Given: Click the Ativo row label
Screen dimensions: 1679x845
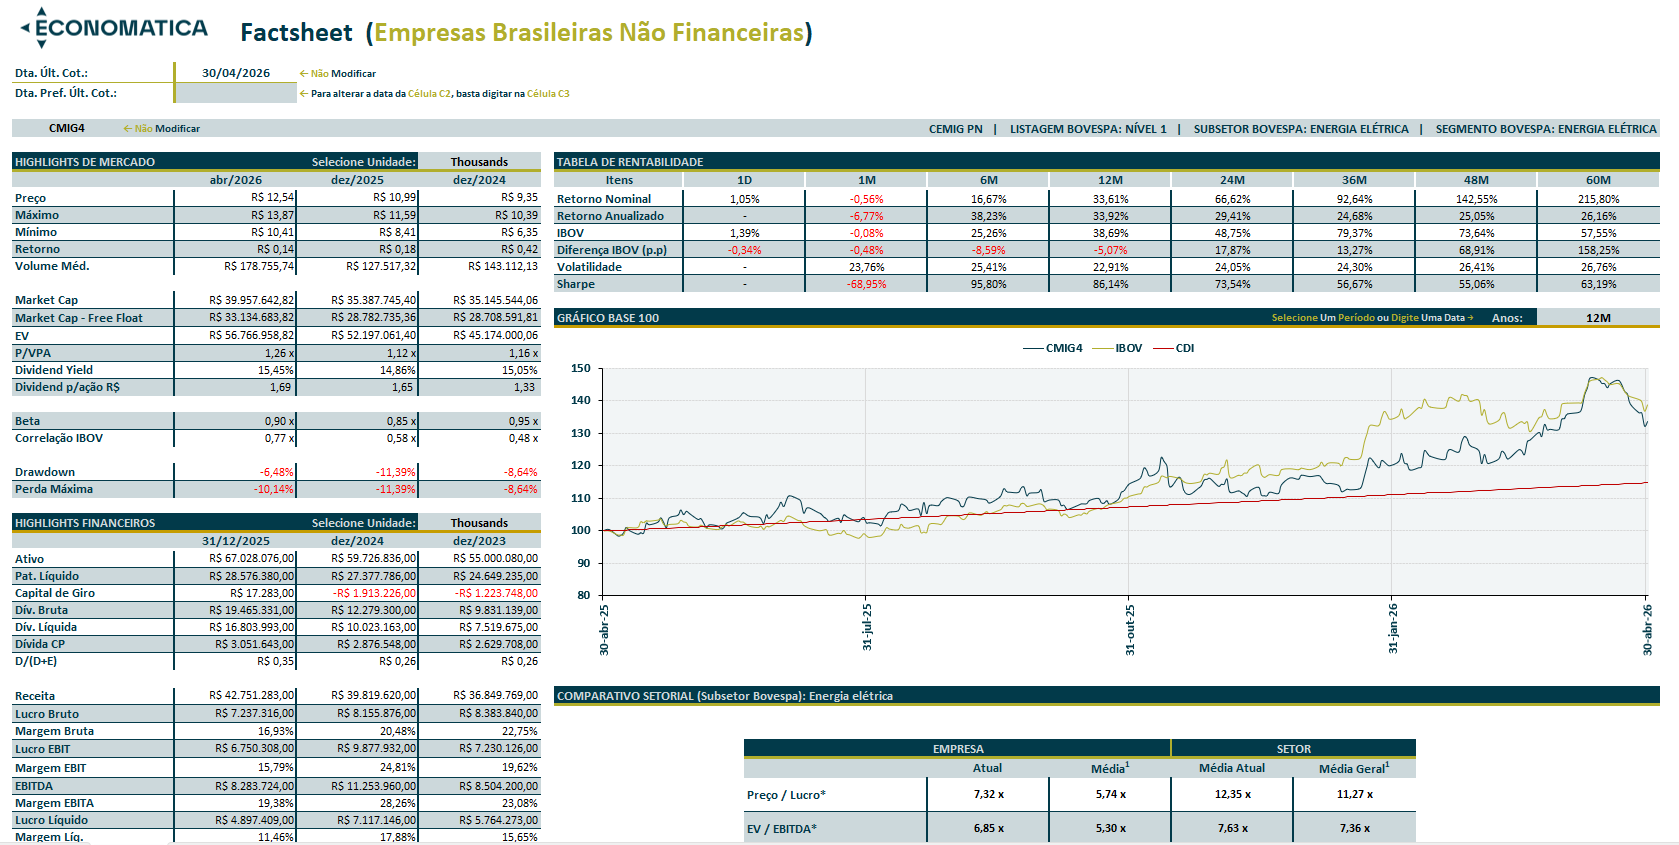Looking at the screenshot, I should point(29,559).
